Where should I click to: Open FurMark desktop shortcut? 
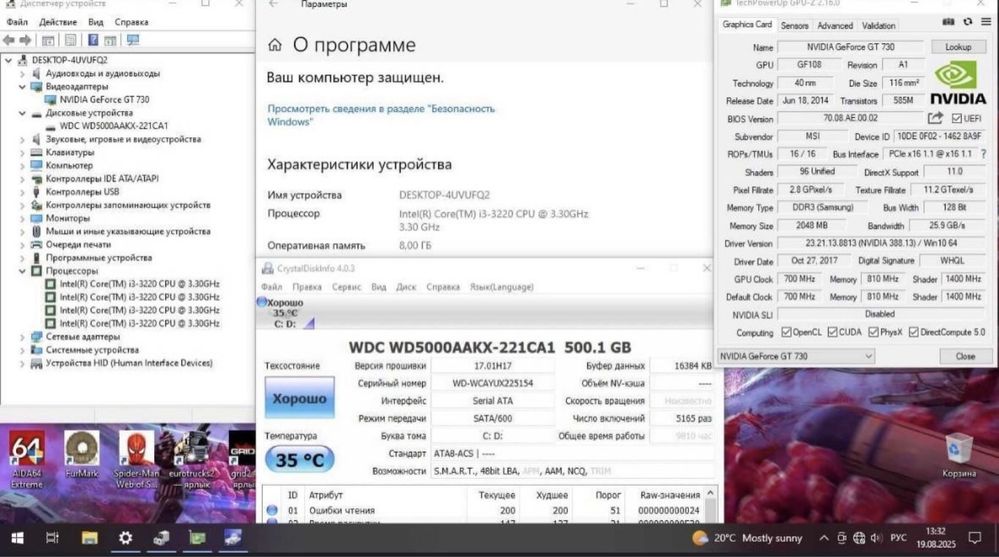82,454
